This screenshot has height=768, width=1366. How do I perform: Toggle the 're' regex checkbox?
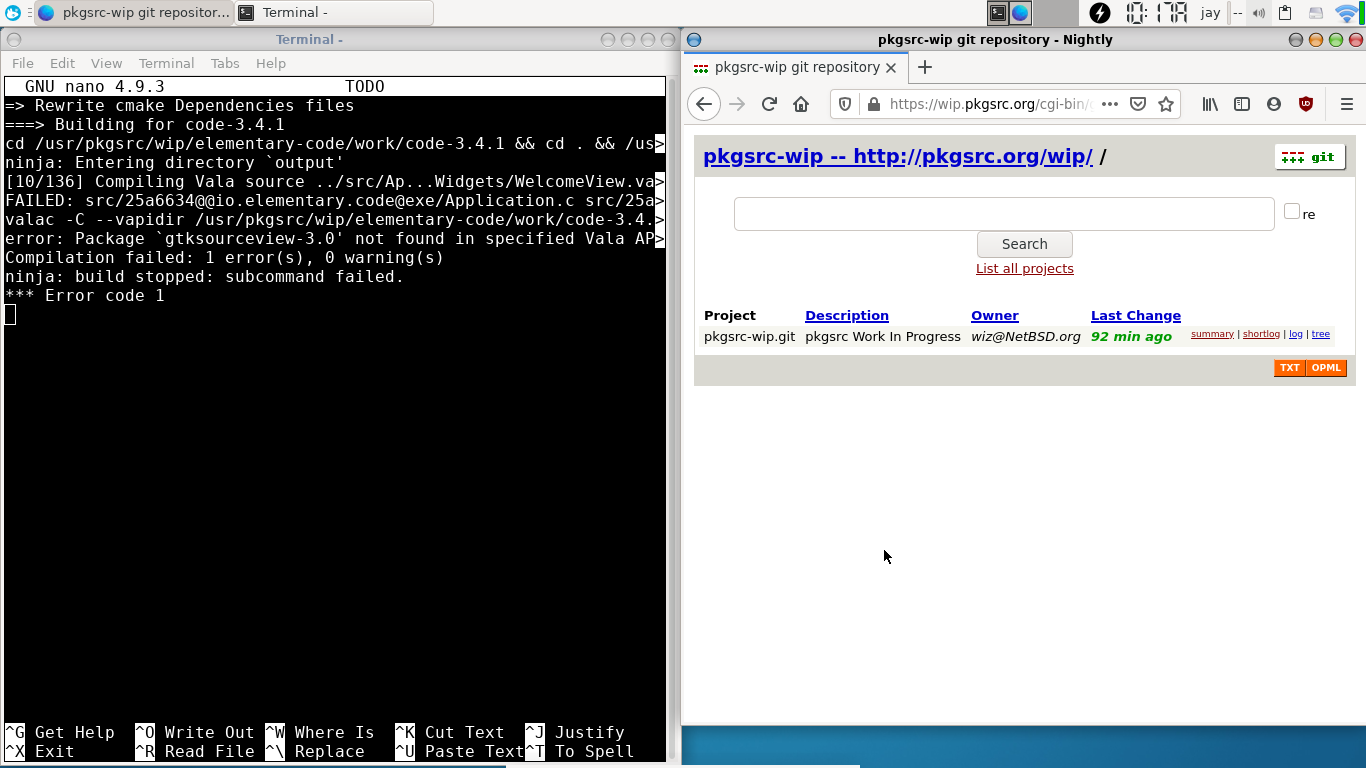tap(1292, 211)
